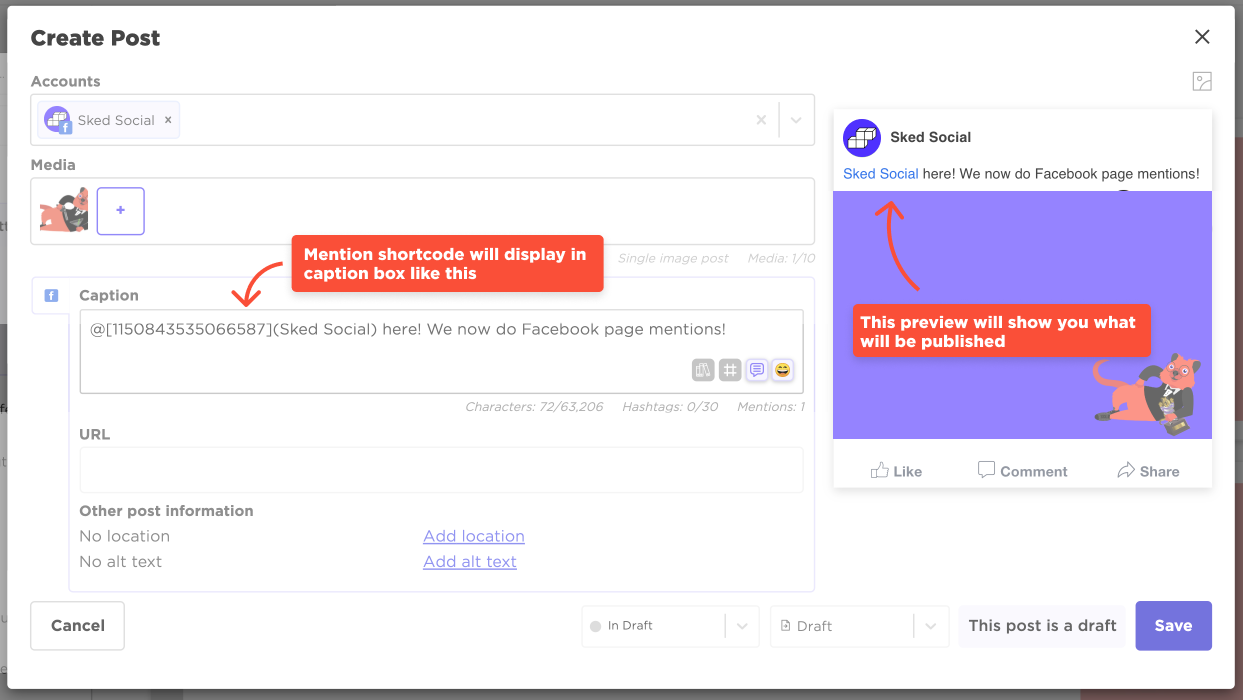Click the Add location link

(x=474, y=536)
